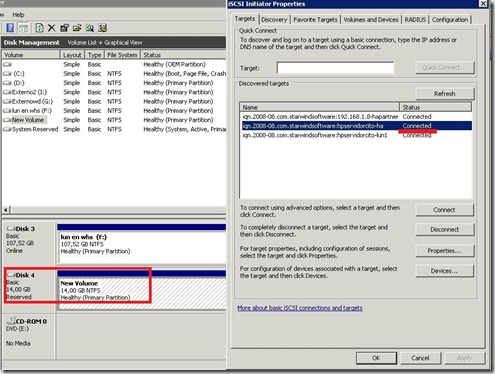Click the File System column header

[122, 55]
